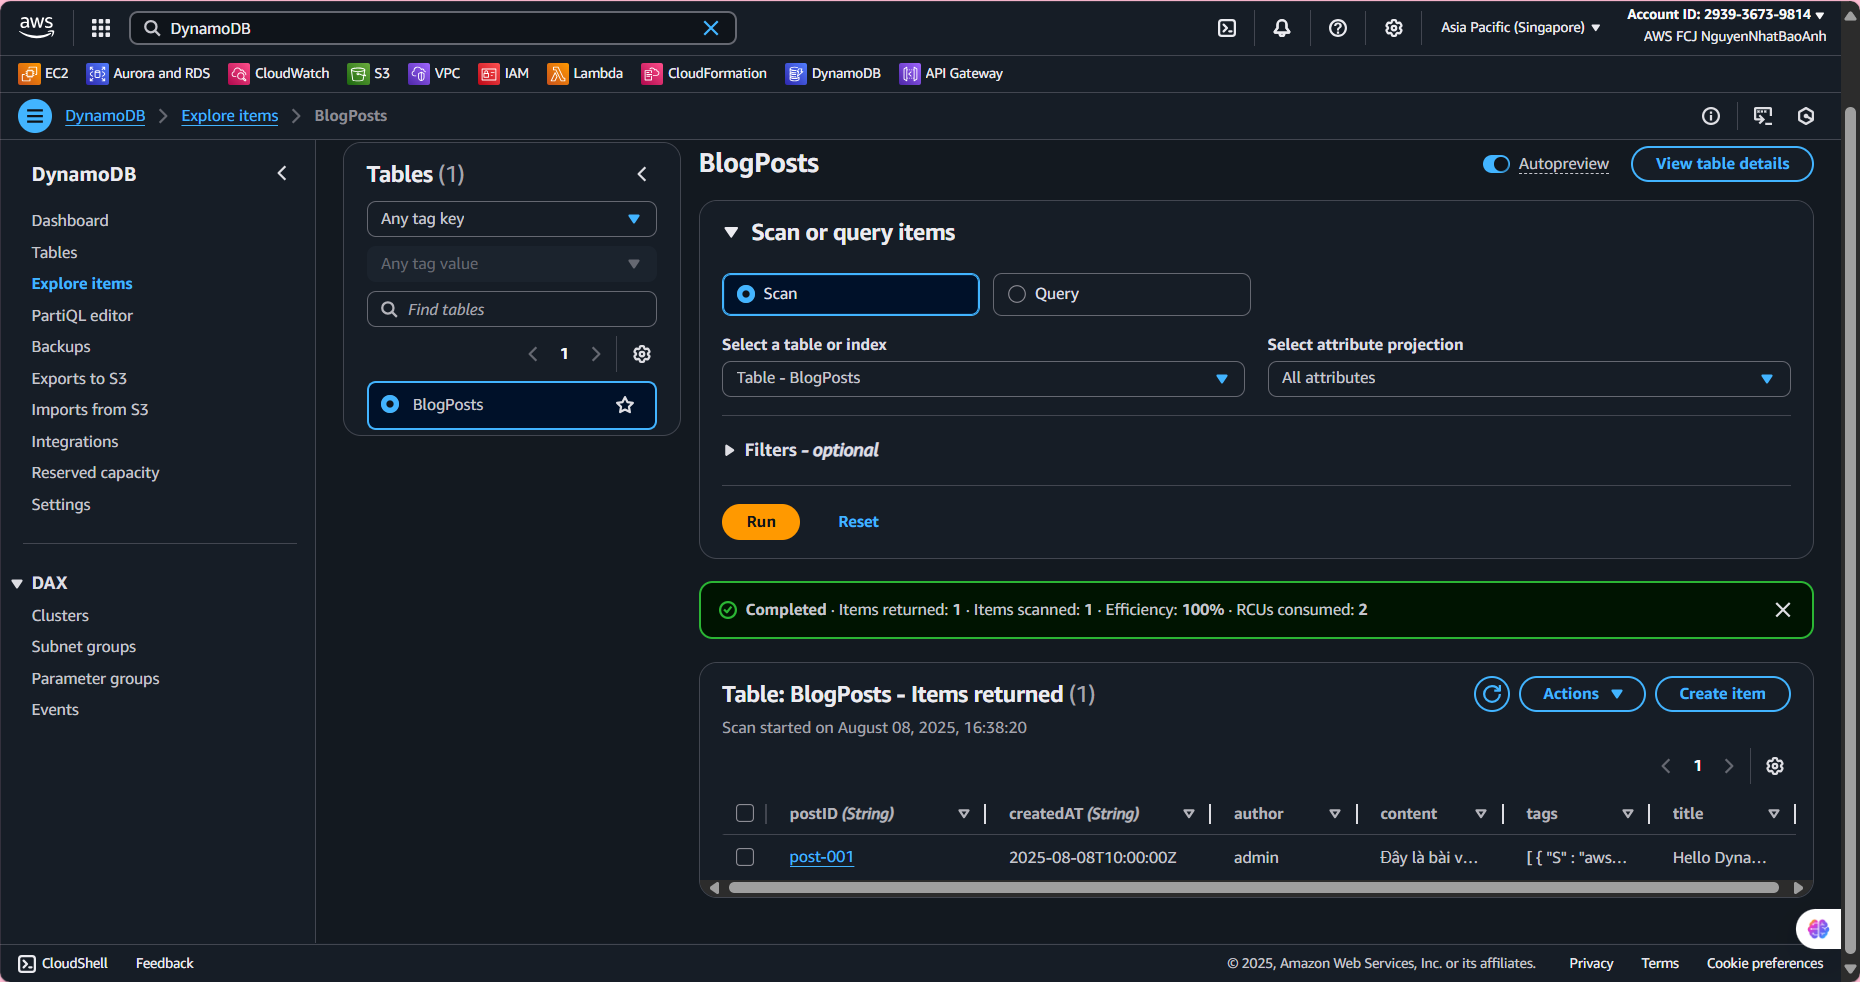Open the help question mark icon

click(1337, 28)
